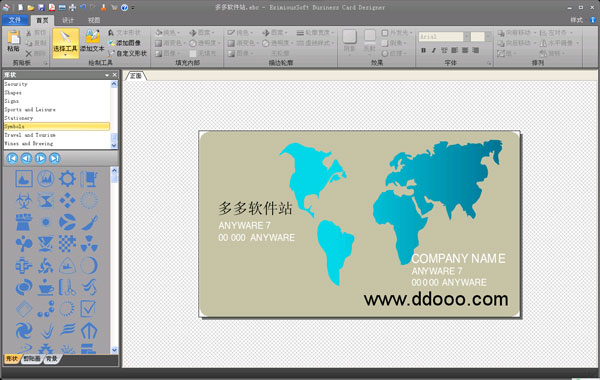
Task: Click the scissors Cut icon in clipboard group
Action: click(x=29, y=33)
